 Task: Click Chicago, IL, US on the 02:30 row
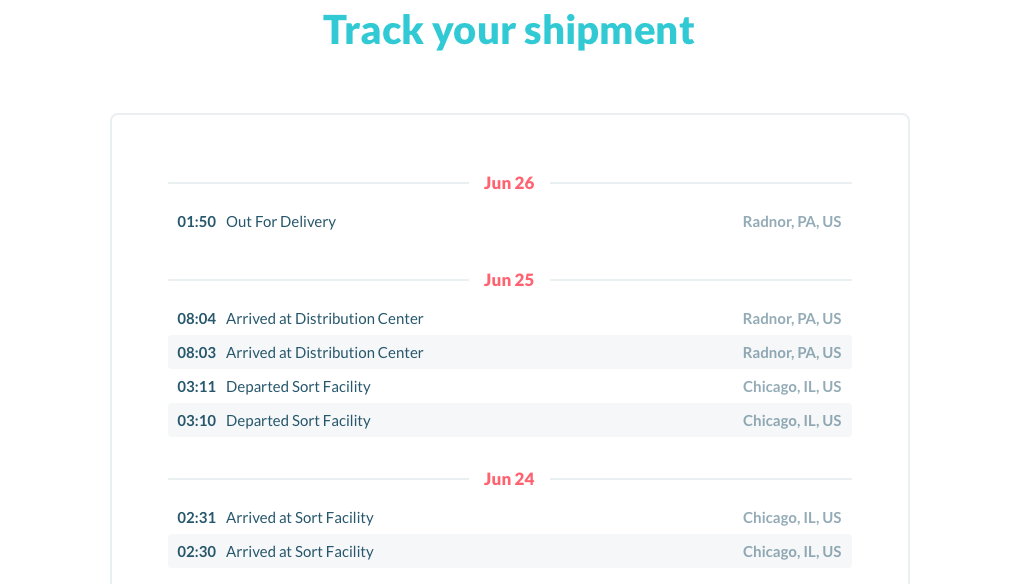click(792, 551)
